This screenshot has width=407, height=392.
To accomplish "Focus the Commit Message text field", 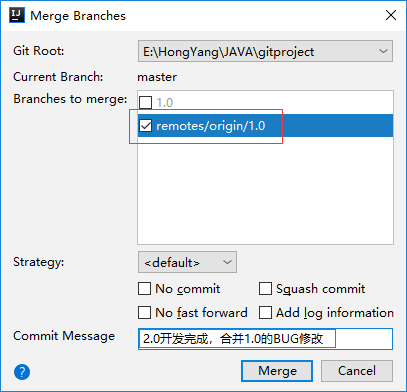I will coord(265,339).
